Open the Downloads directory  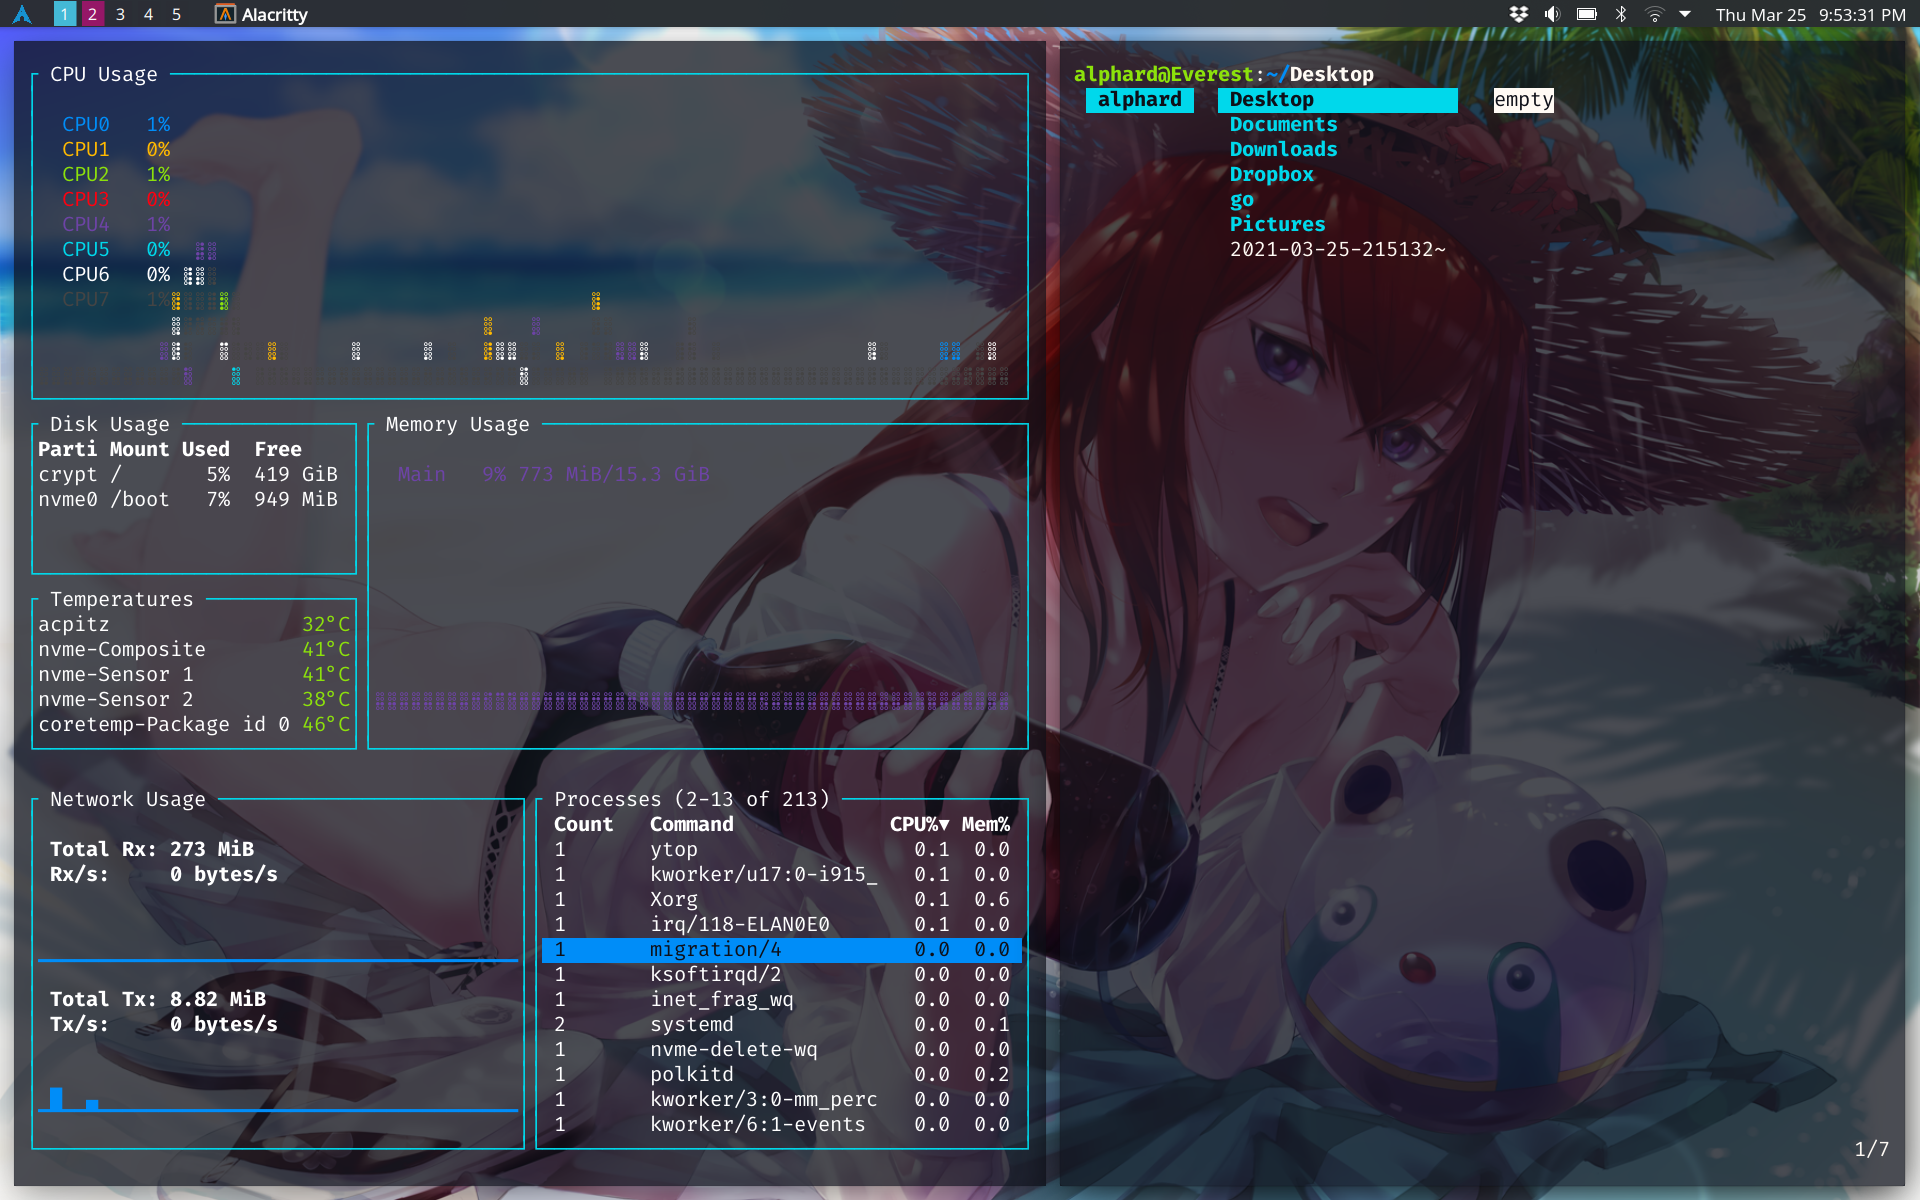point(1283,149)
